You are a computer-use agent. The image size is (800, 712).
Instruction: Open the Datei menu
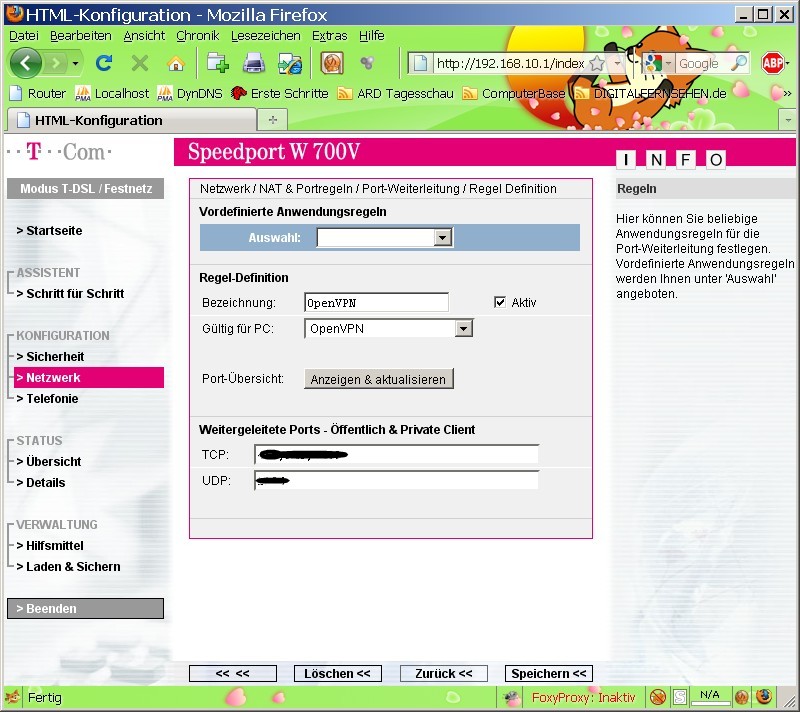point(23,36)
